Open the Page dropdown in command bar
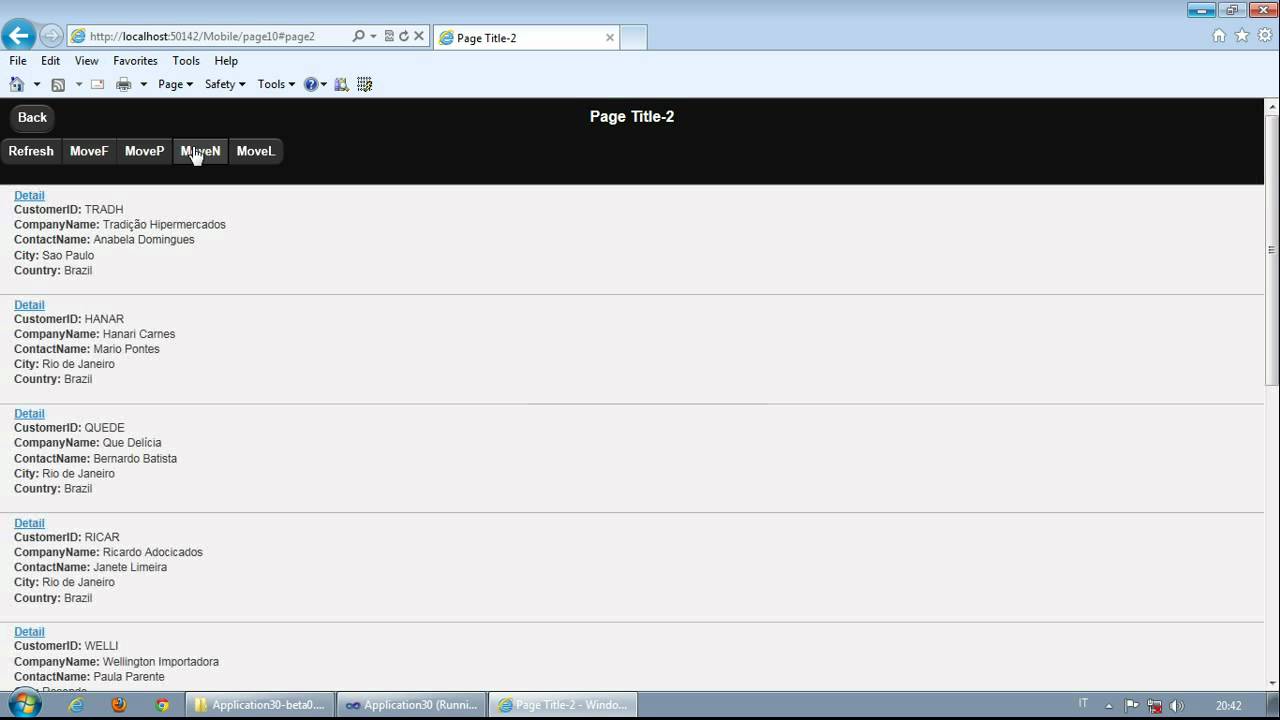The width and height of the screenshot is (1280, 720). pyautogui.click(x=175, y=85)
